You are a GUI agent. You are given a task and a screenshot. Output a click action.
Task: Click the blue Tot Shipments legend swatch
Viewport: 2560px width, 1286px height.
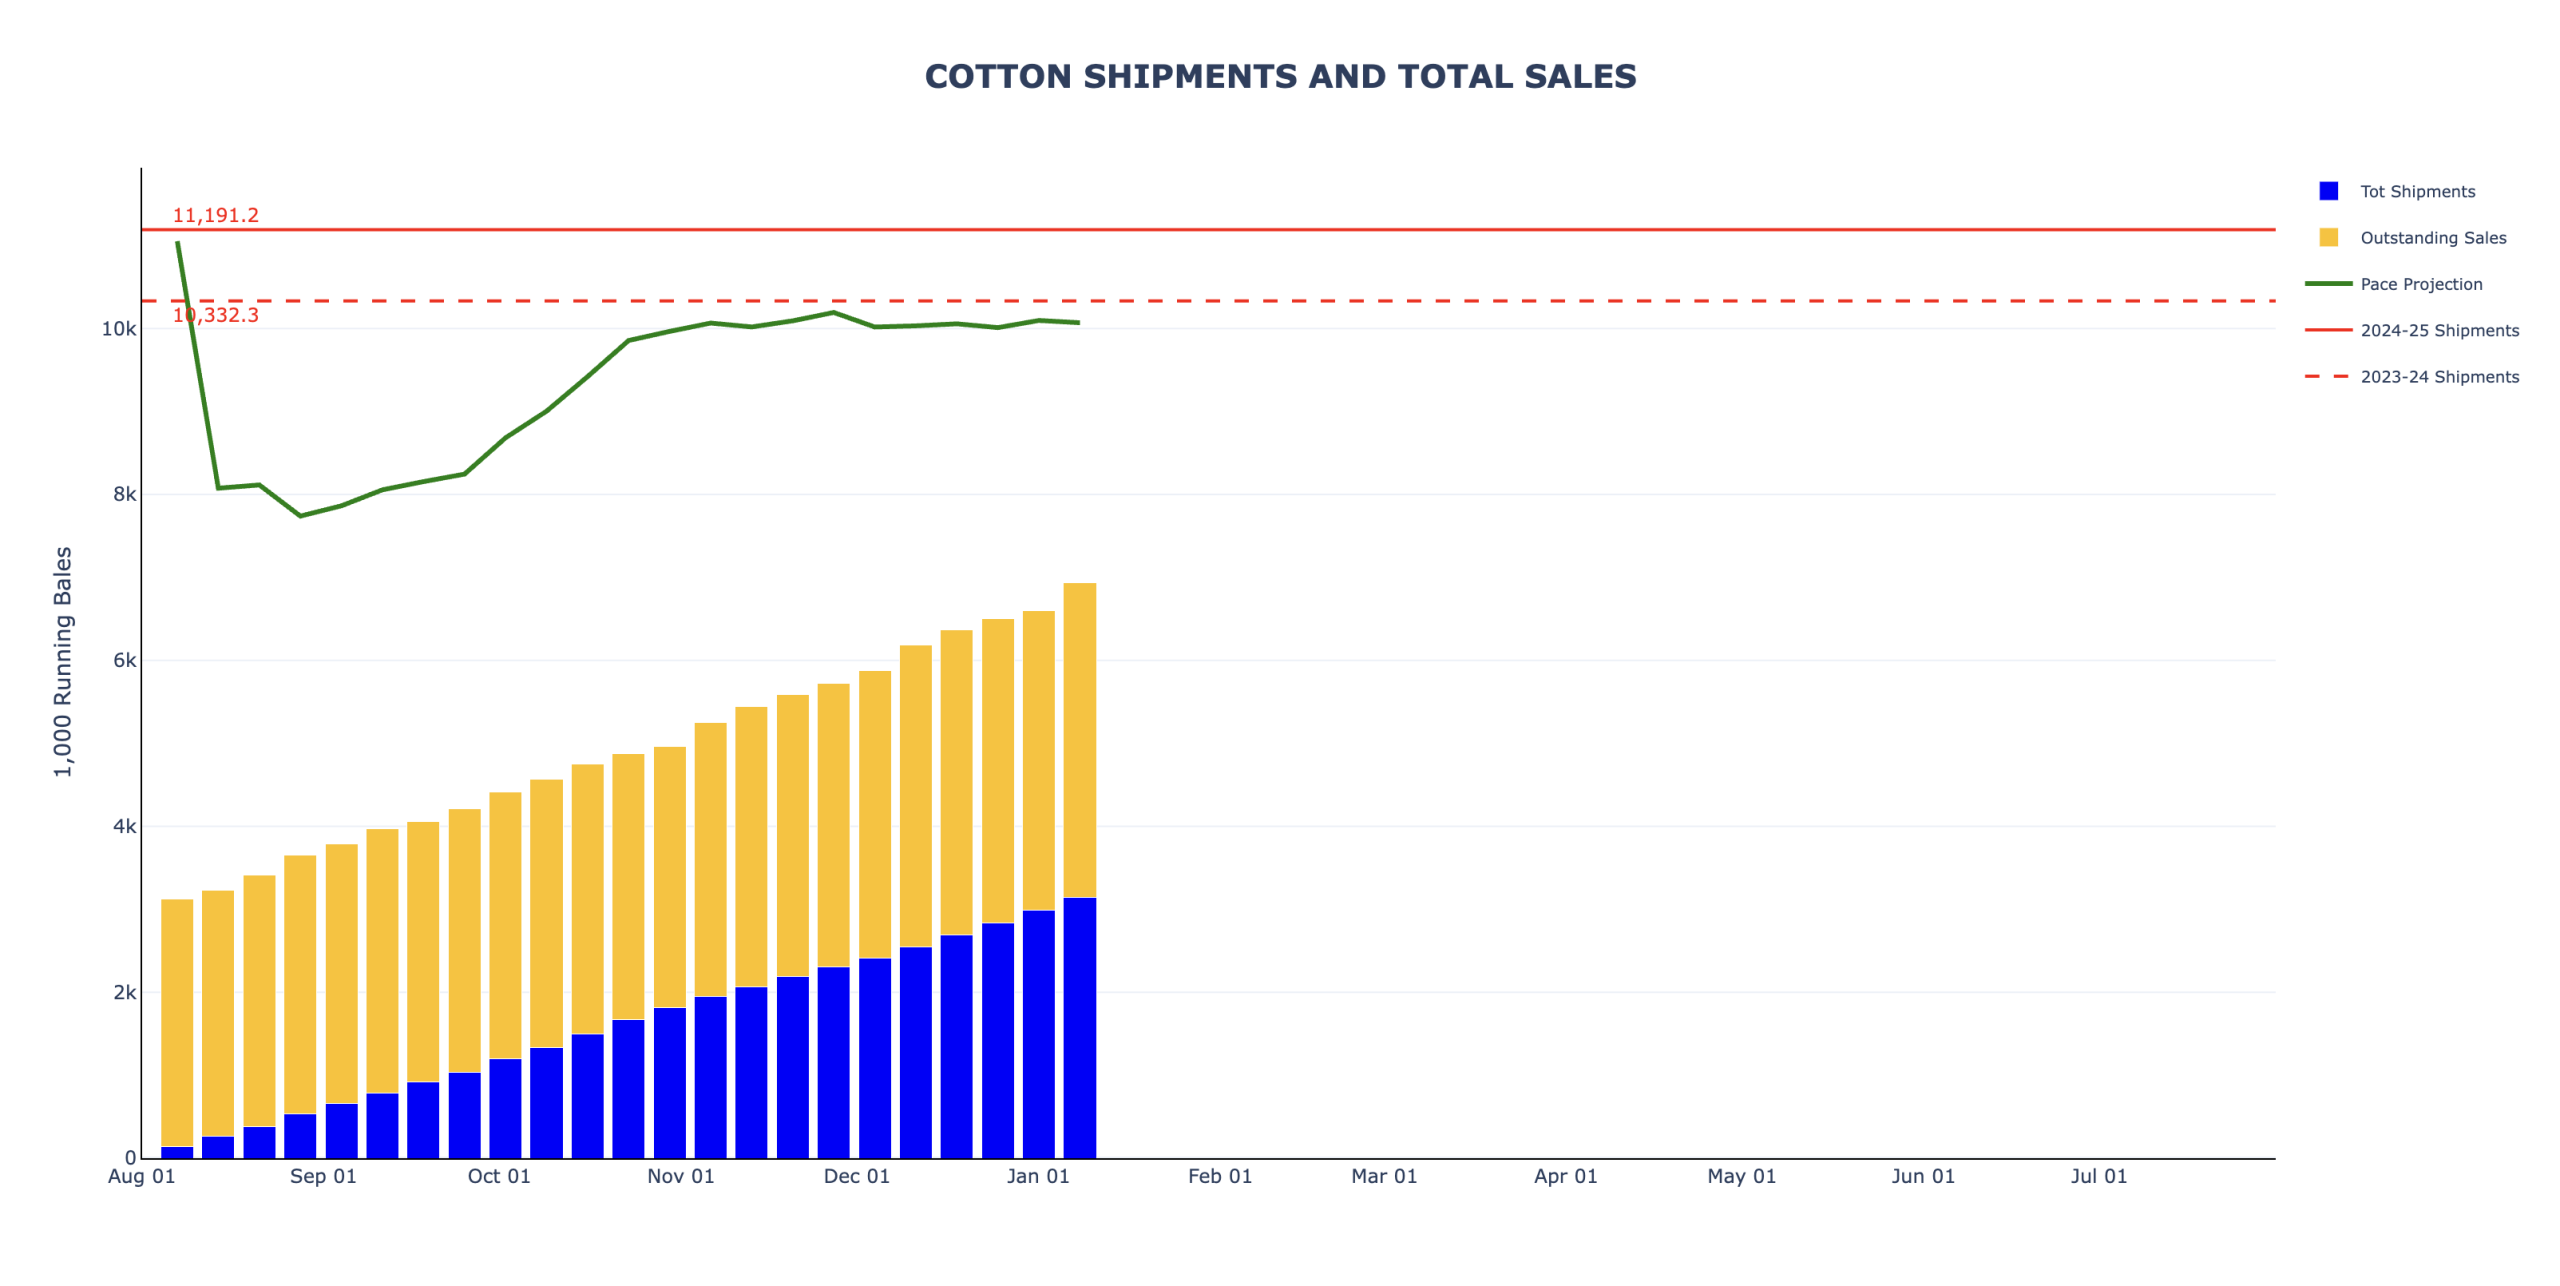[x=2327, y=191]
